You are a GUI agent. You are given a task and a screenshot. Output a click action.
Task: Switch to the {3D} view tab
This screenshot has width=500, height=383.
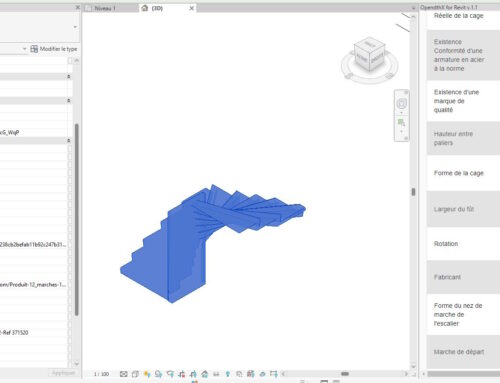point(168,8)
